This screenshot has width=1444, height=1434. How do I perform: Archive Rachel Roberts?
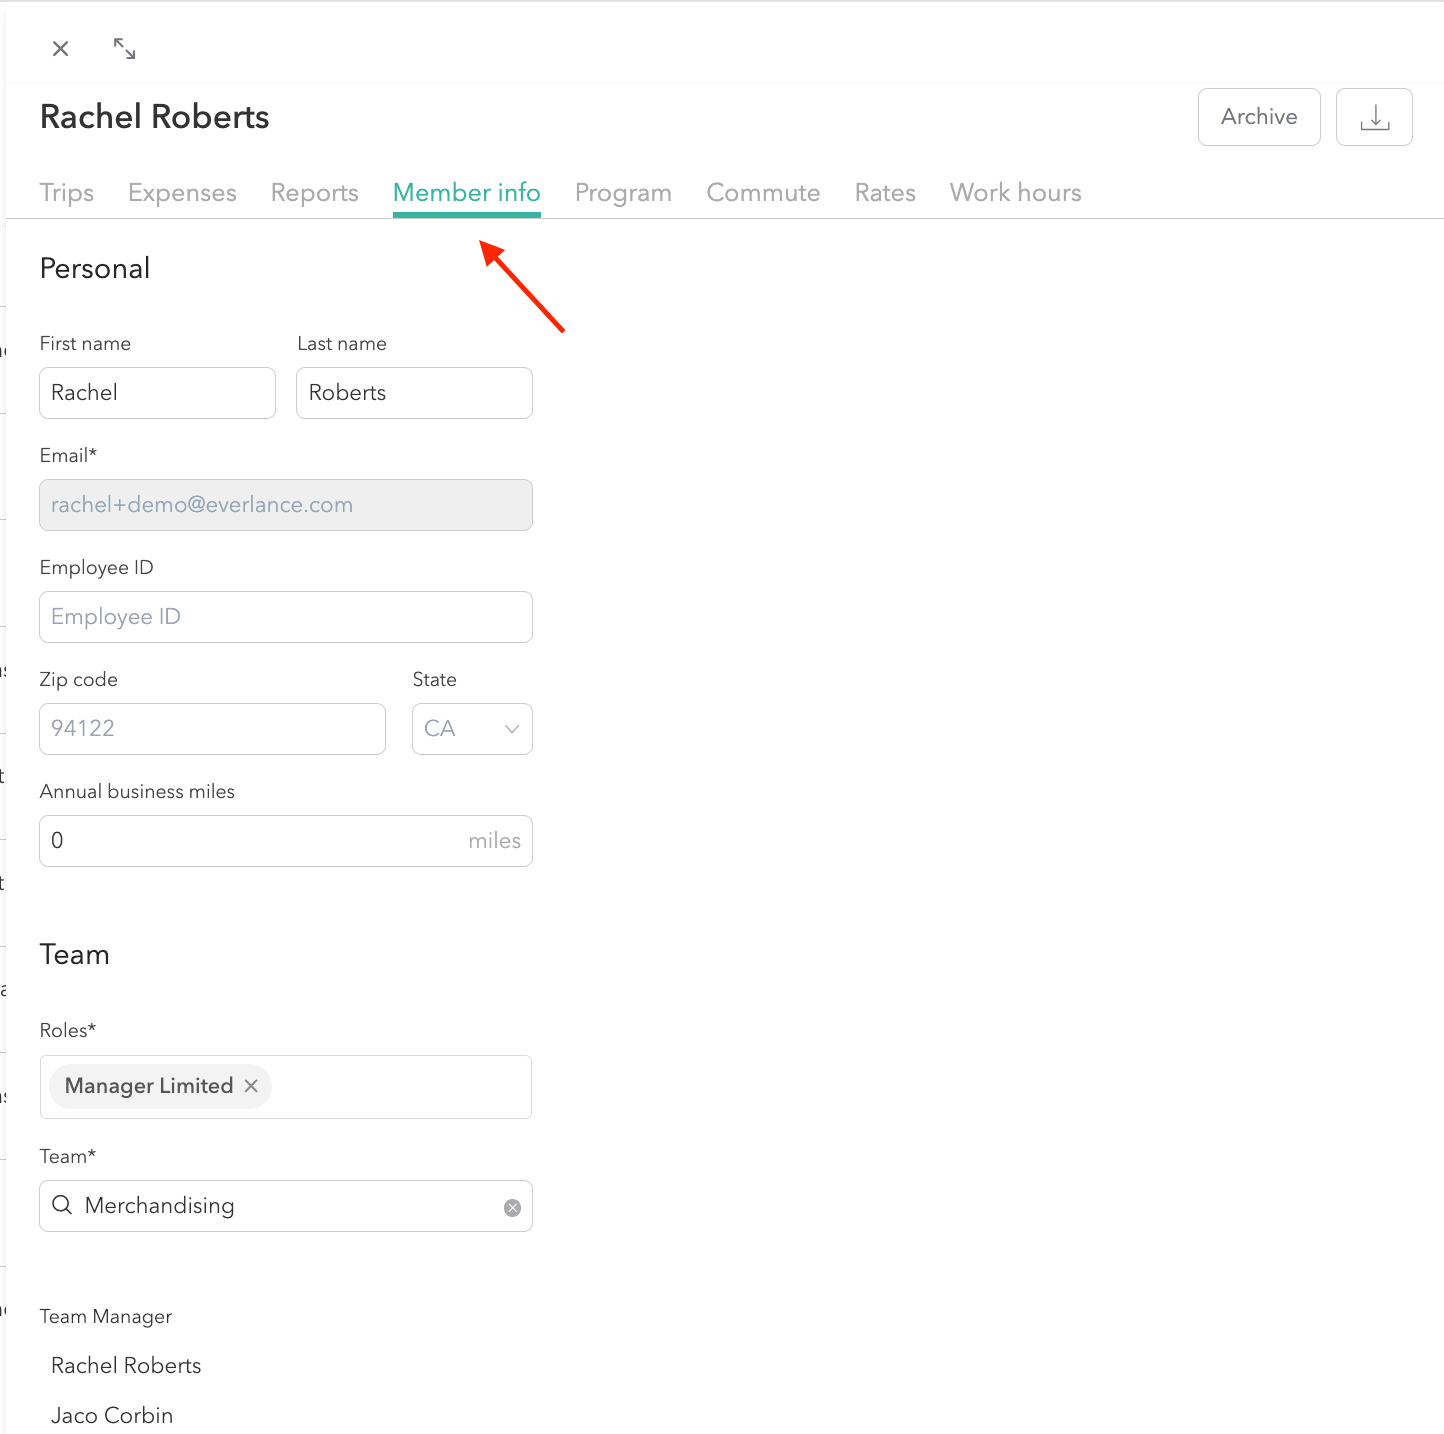pyautogui.click(x=1258, y=117)
